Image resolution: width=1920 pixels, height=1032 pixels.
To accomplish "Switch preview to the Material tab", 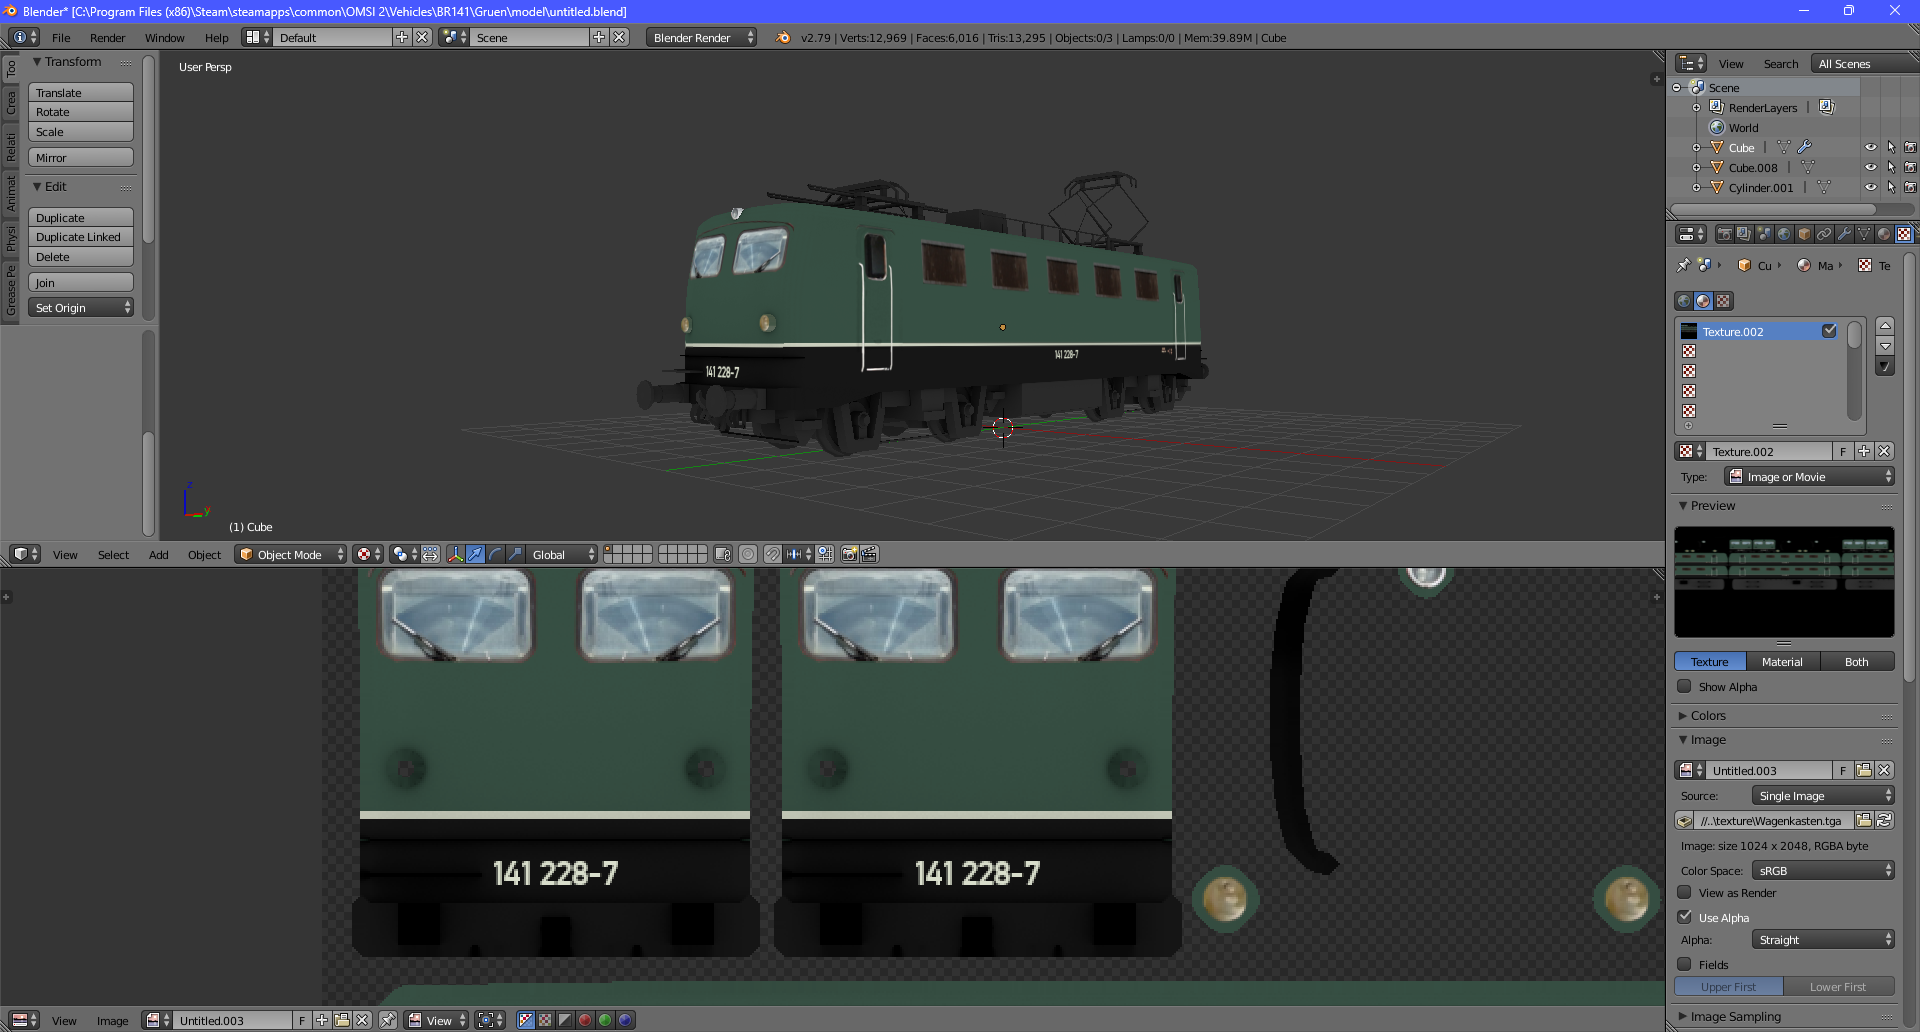I will click(x=1782, y=662).
